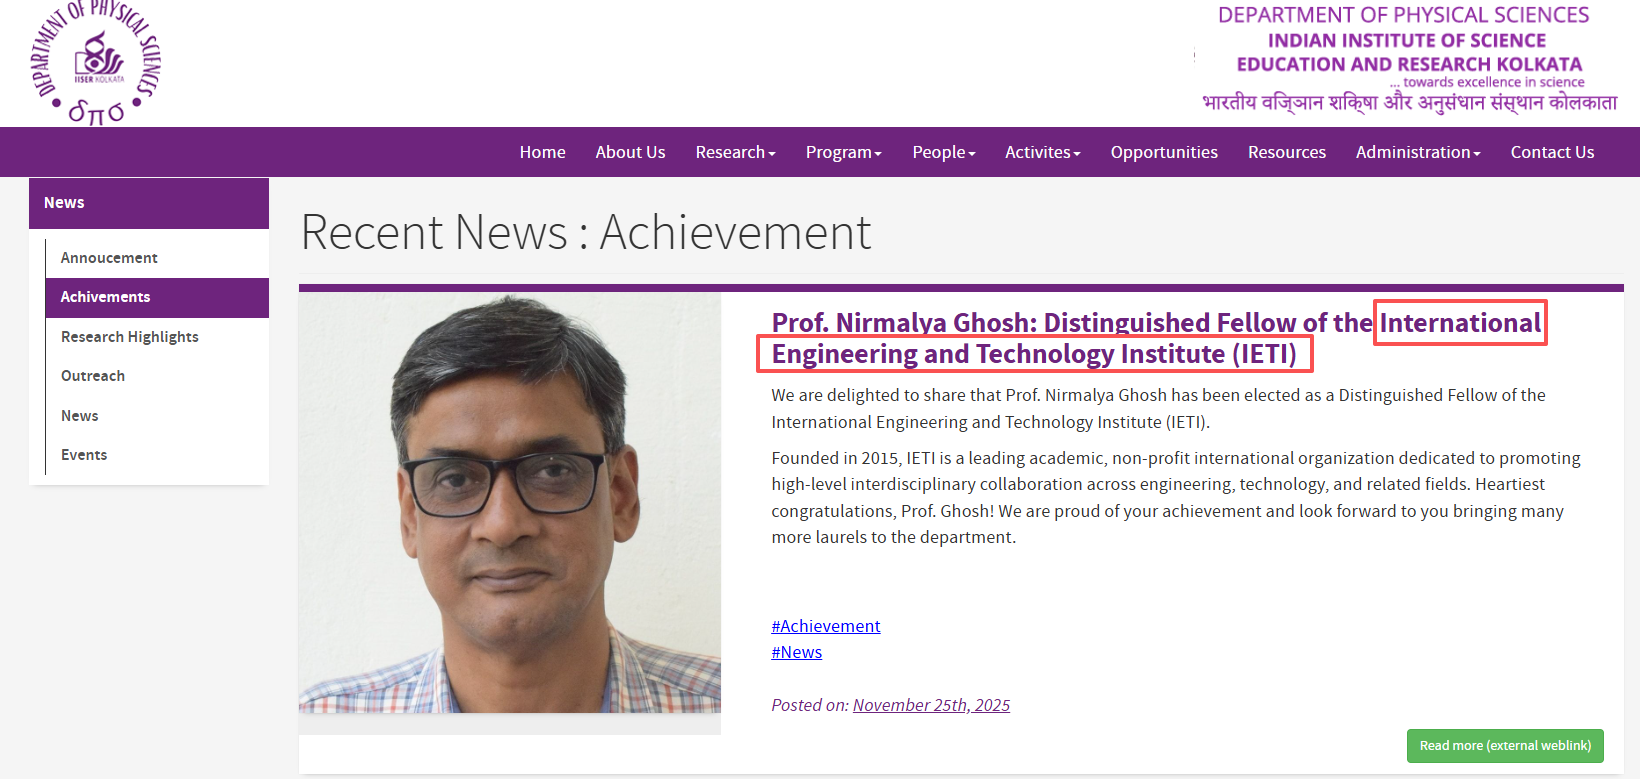The height and width of the screenshot is (779, 1640).
Task: Select Events in the sidebar list
Action: tap(84, 455)
